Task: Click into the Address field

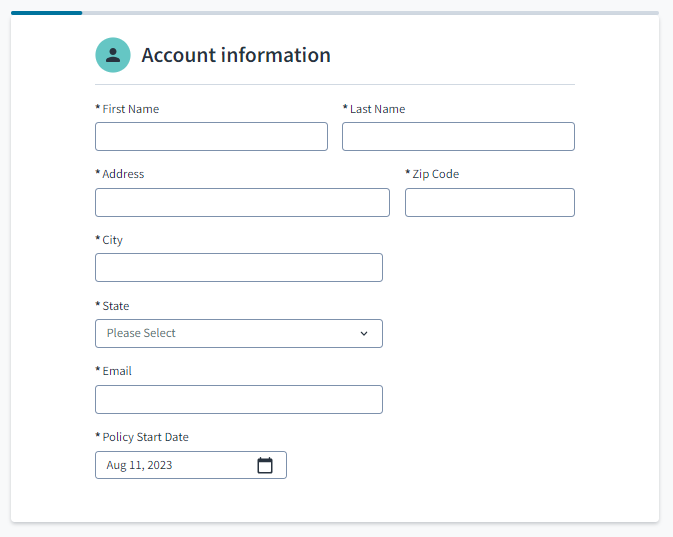Action: pos(243,202)
